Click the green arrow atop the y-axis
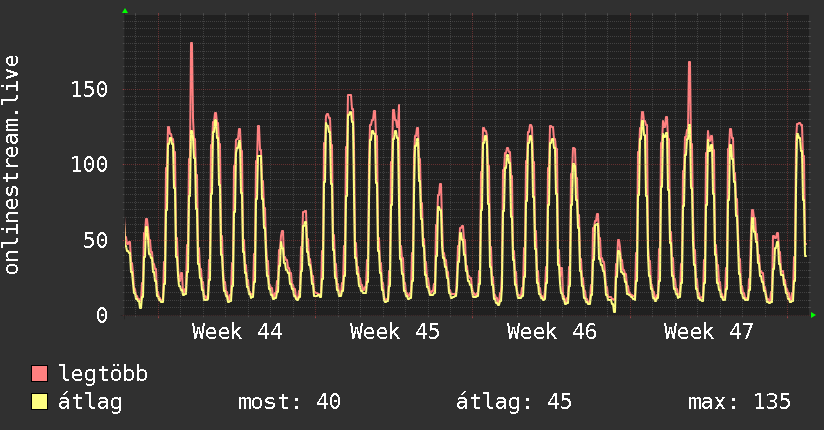The height and width of the screenshot is (430, 824). point(125,11)
